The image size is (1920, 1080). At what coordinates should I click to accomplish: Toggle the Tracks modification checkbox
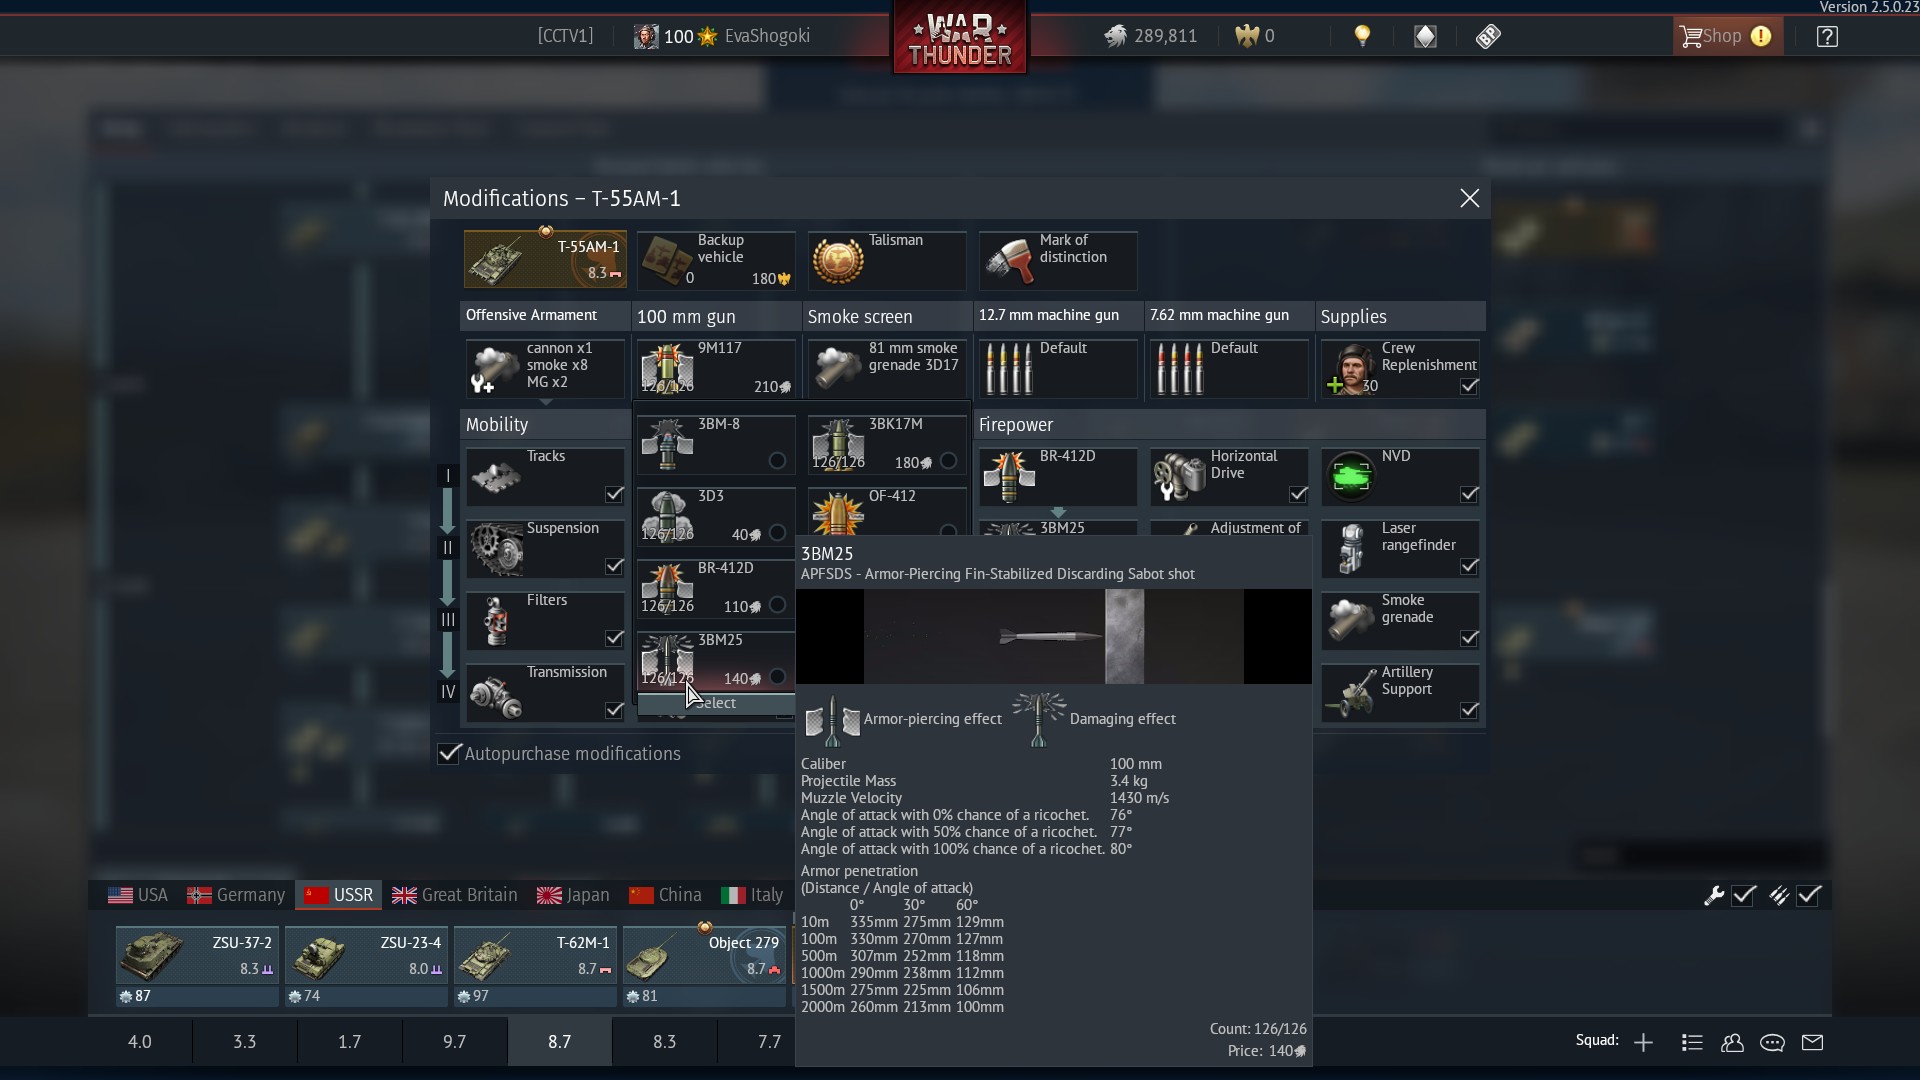pyautogui.click(x=614, y=494)
